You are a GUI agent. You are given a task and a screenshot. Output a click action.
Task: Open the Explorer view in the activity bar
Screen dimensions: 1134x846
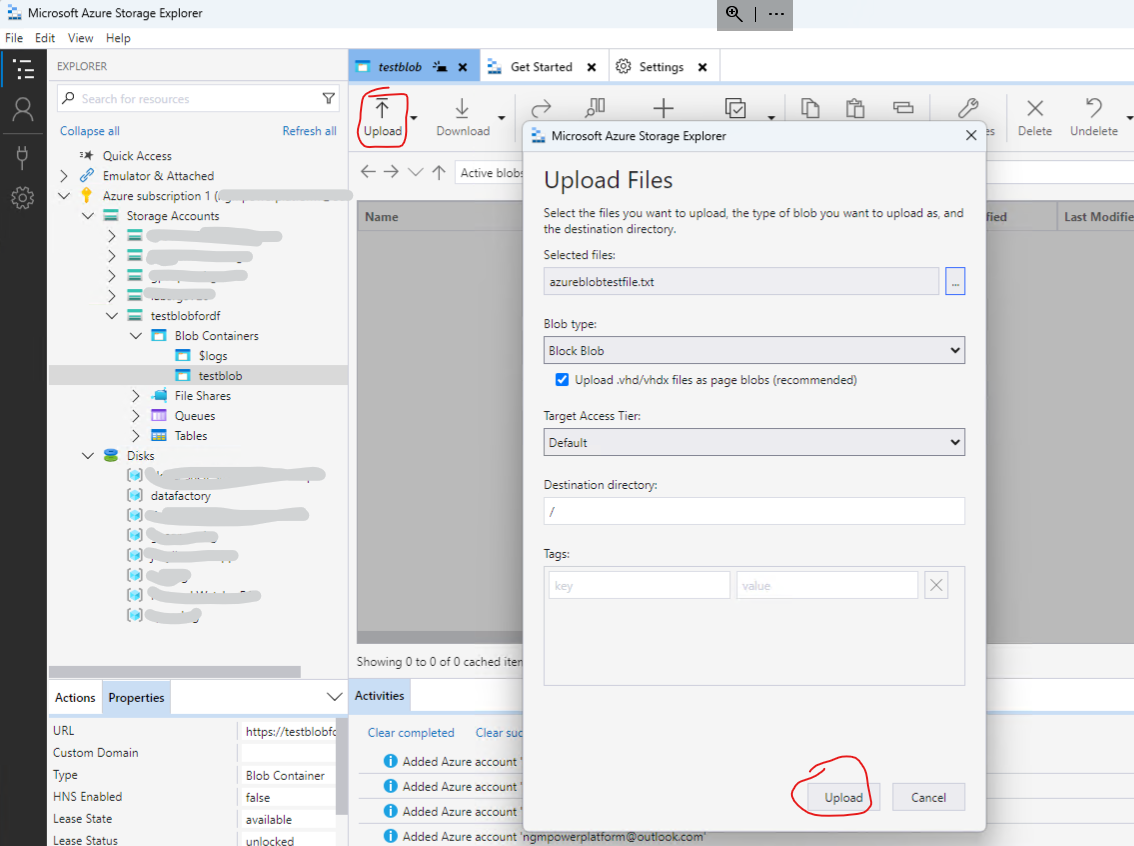point(23,69)
